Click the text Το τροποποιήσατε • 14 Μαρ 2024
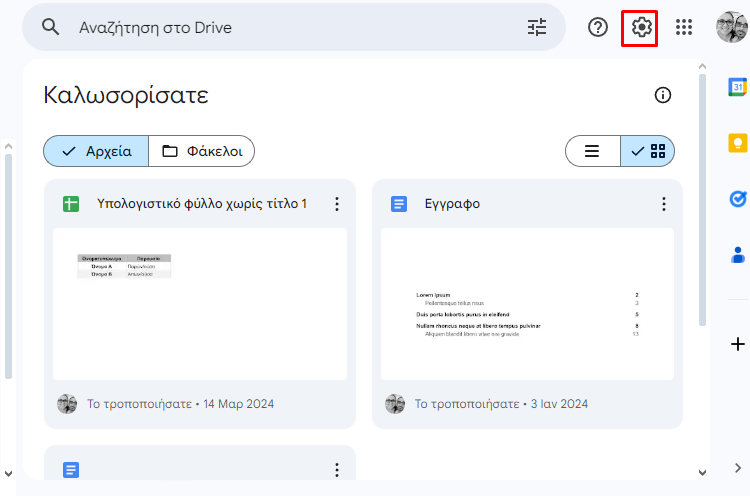 (x=180, y=404)
